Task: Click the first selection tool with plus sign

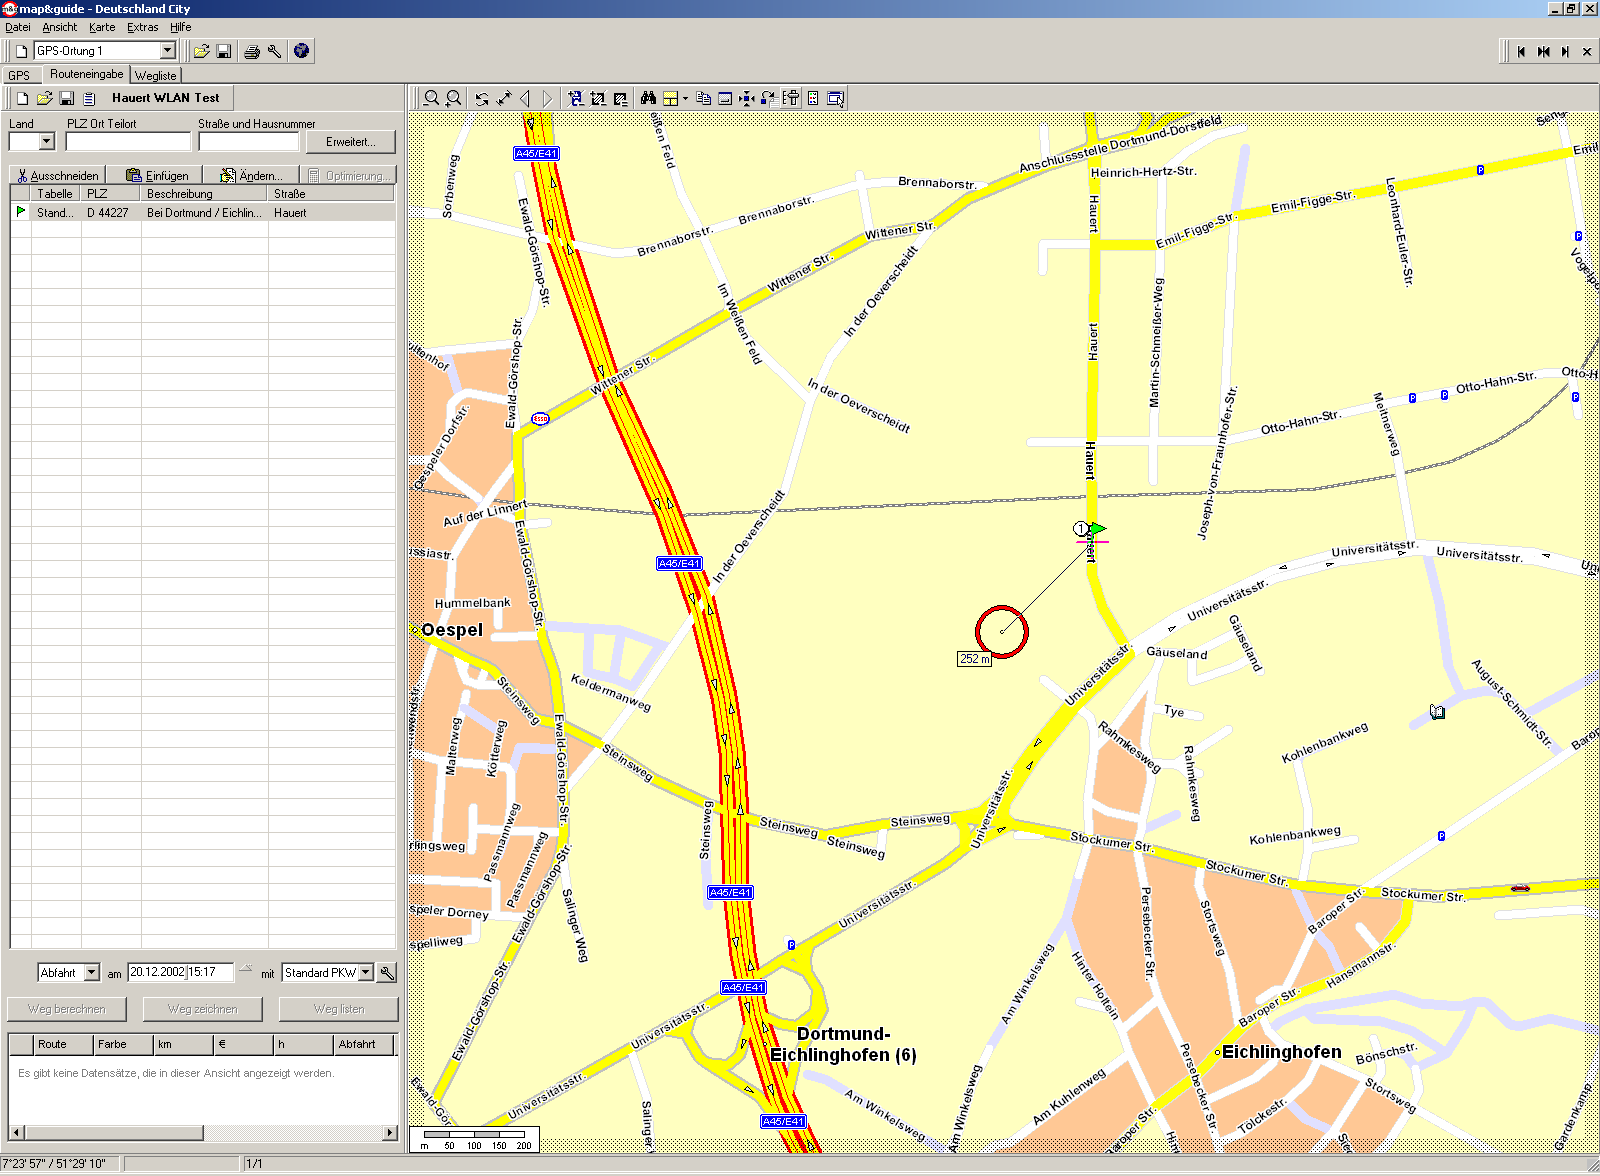Action: (x=576, y=98)
